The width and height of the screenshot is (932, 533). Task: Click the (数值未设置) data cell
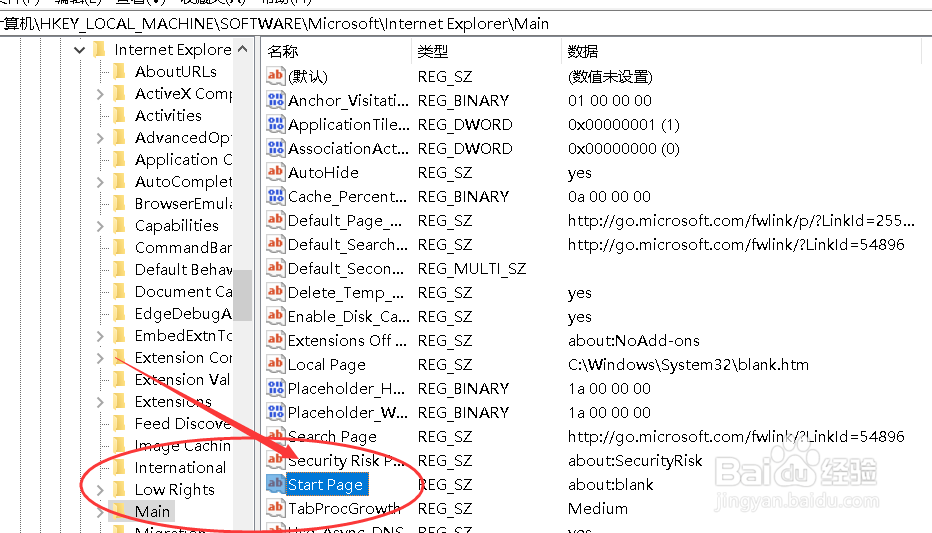tap(610, 77)
